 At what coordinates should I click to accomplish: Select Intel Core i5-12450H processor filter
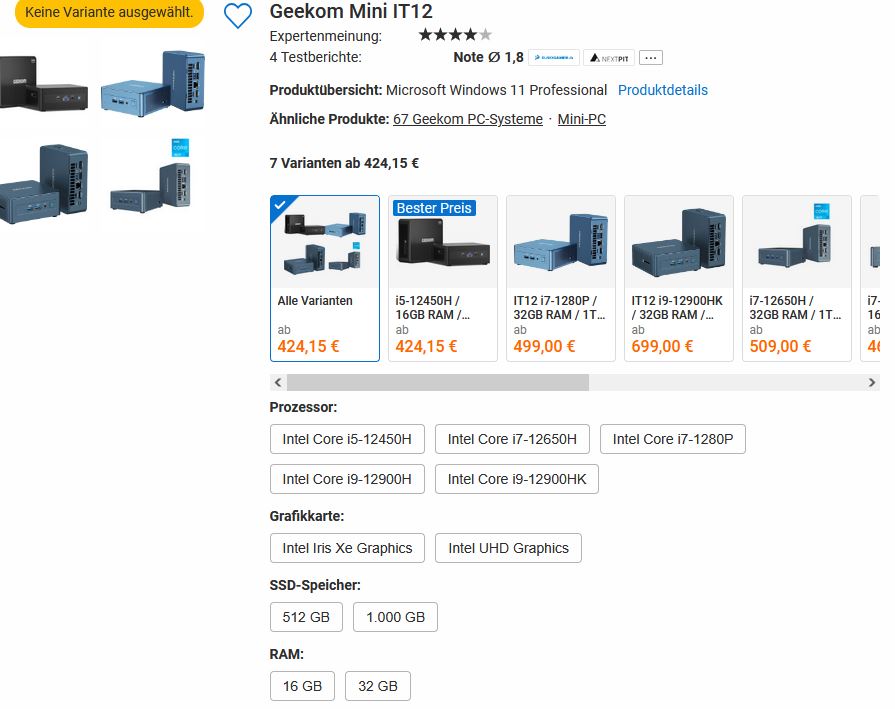347,439
